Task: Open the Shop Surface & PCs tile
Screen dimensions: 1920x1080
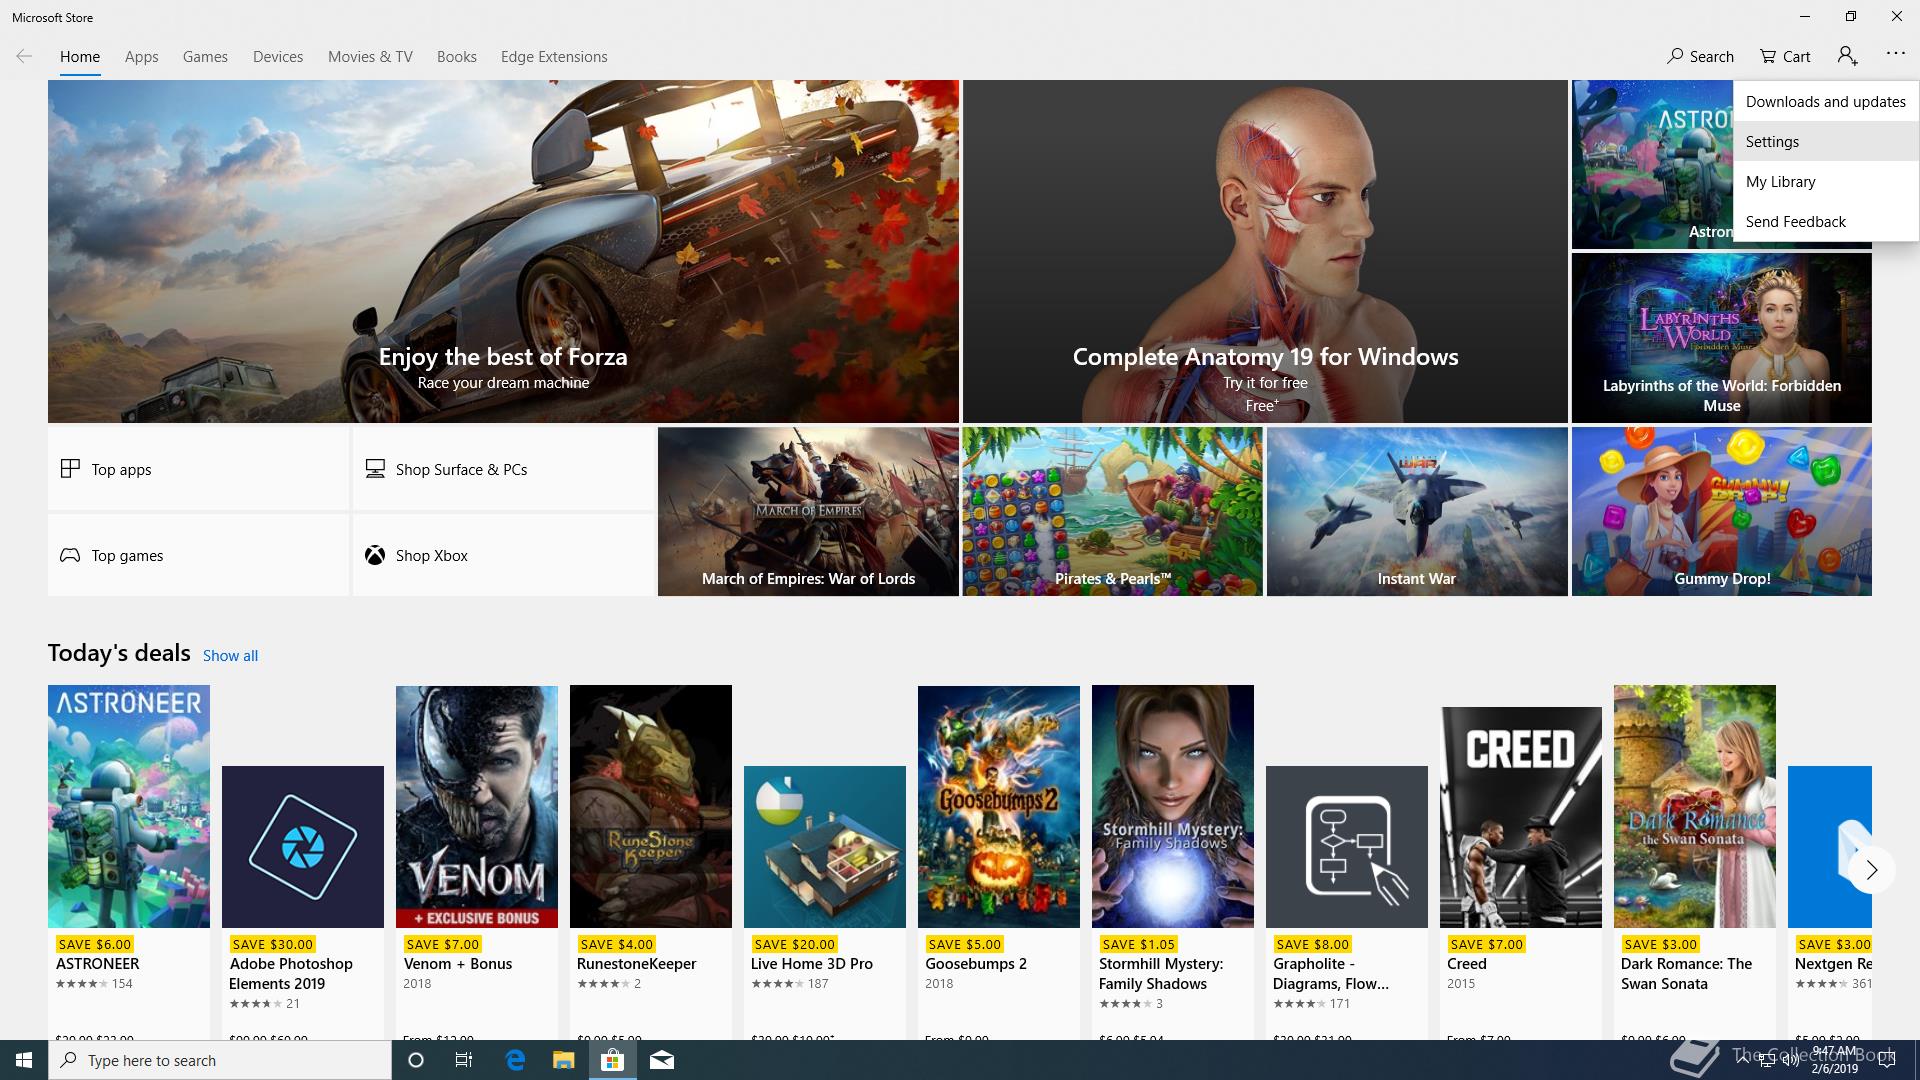Action: [503, 469]
